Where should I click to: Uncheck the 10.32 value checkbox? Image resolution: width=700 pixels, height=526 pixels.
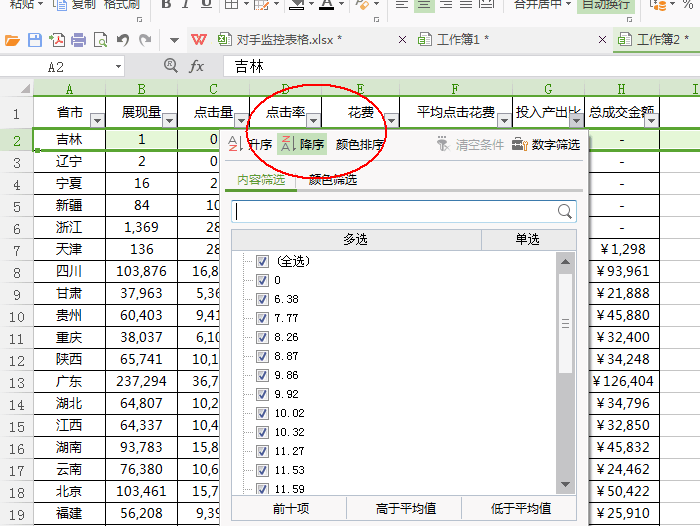click(262, 432)
